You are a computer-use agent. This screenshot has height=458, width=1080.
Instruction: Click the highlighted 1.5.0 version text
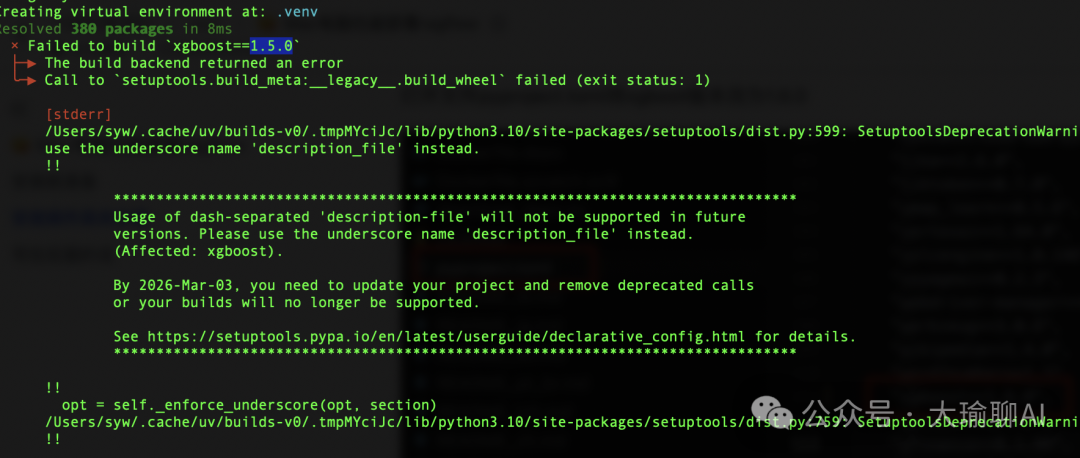[x=271, y=46]
